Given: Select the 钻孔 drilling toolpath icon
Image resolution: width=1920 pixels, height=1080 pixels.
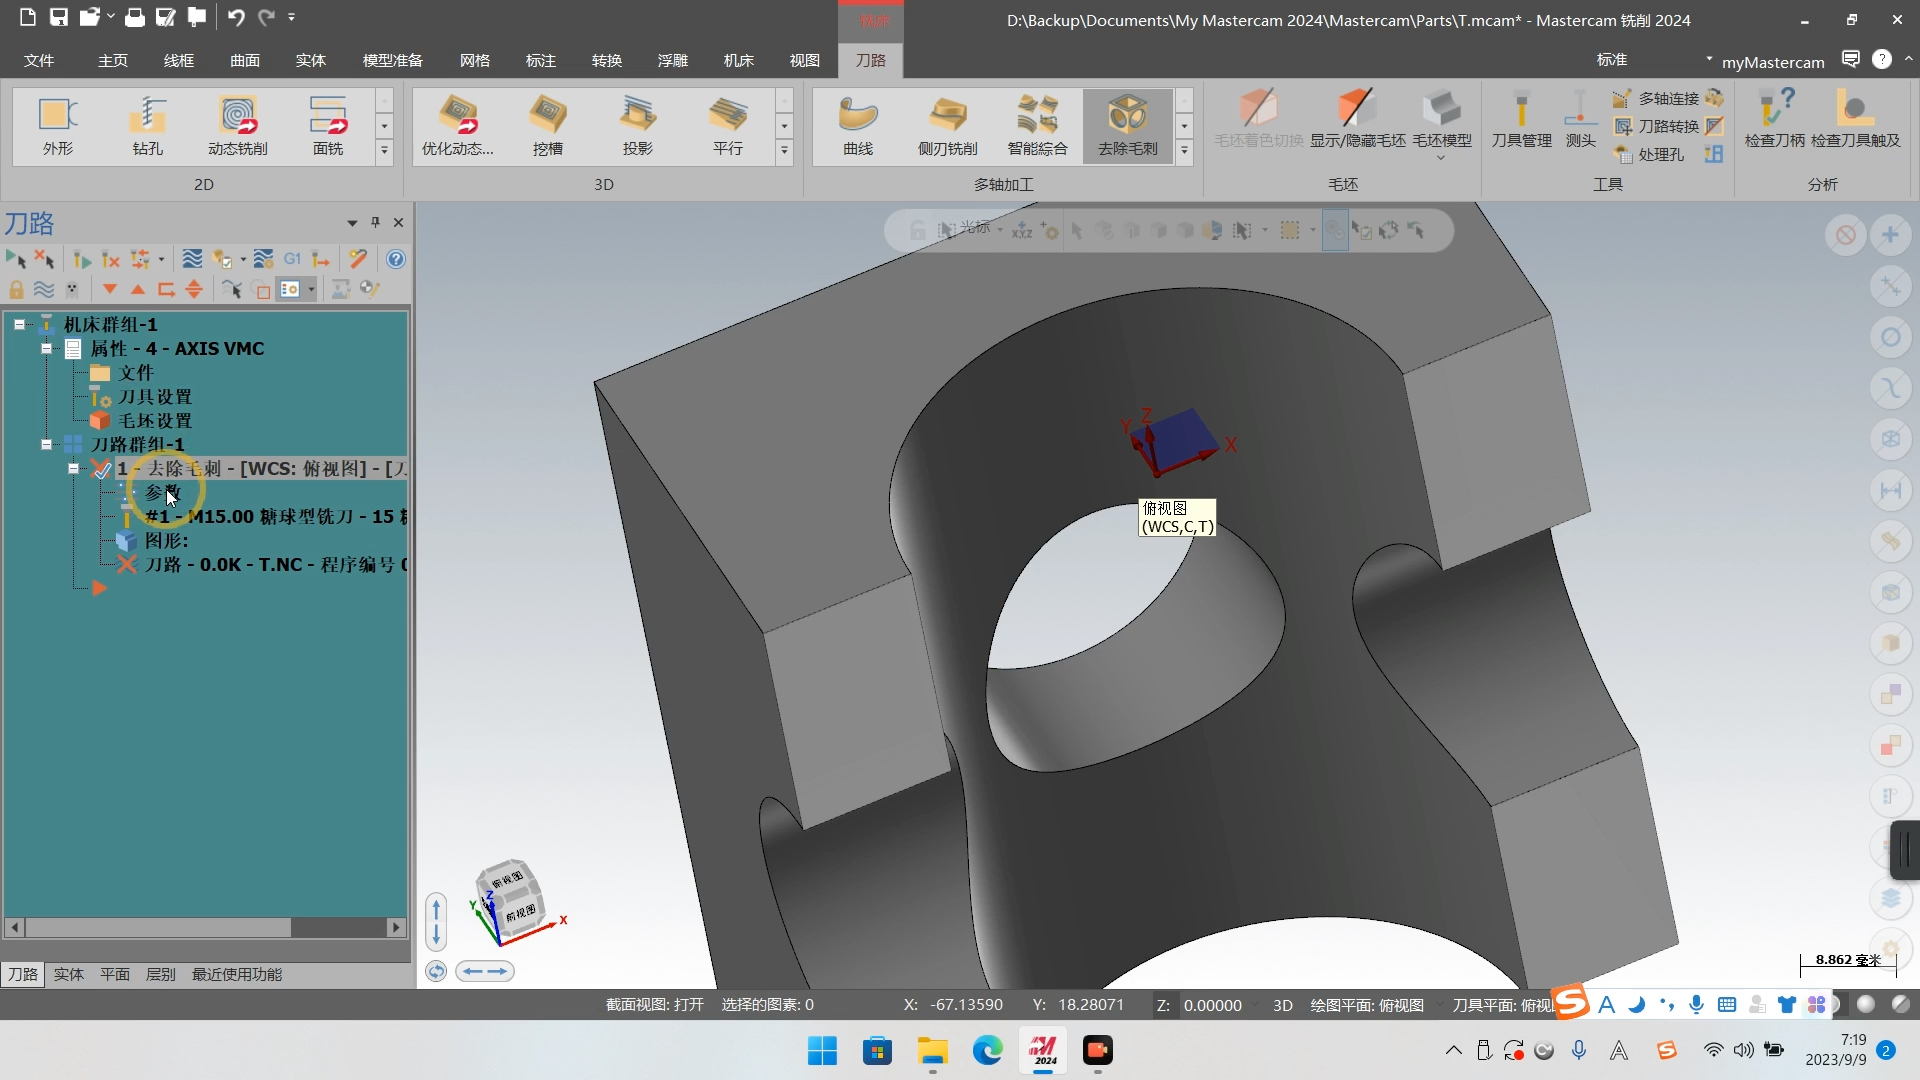Looking at the screenshot, I should click(x=147, y=125).
